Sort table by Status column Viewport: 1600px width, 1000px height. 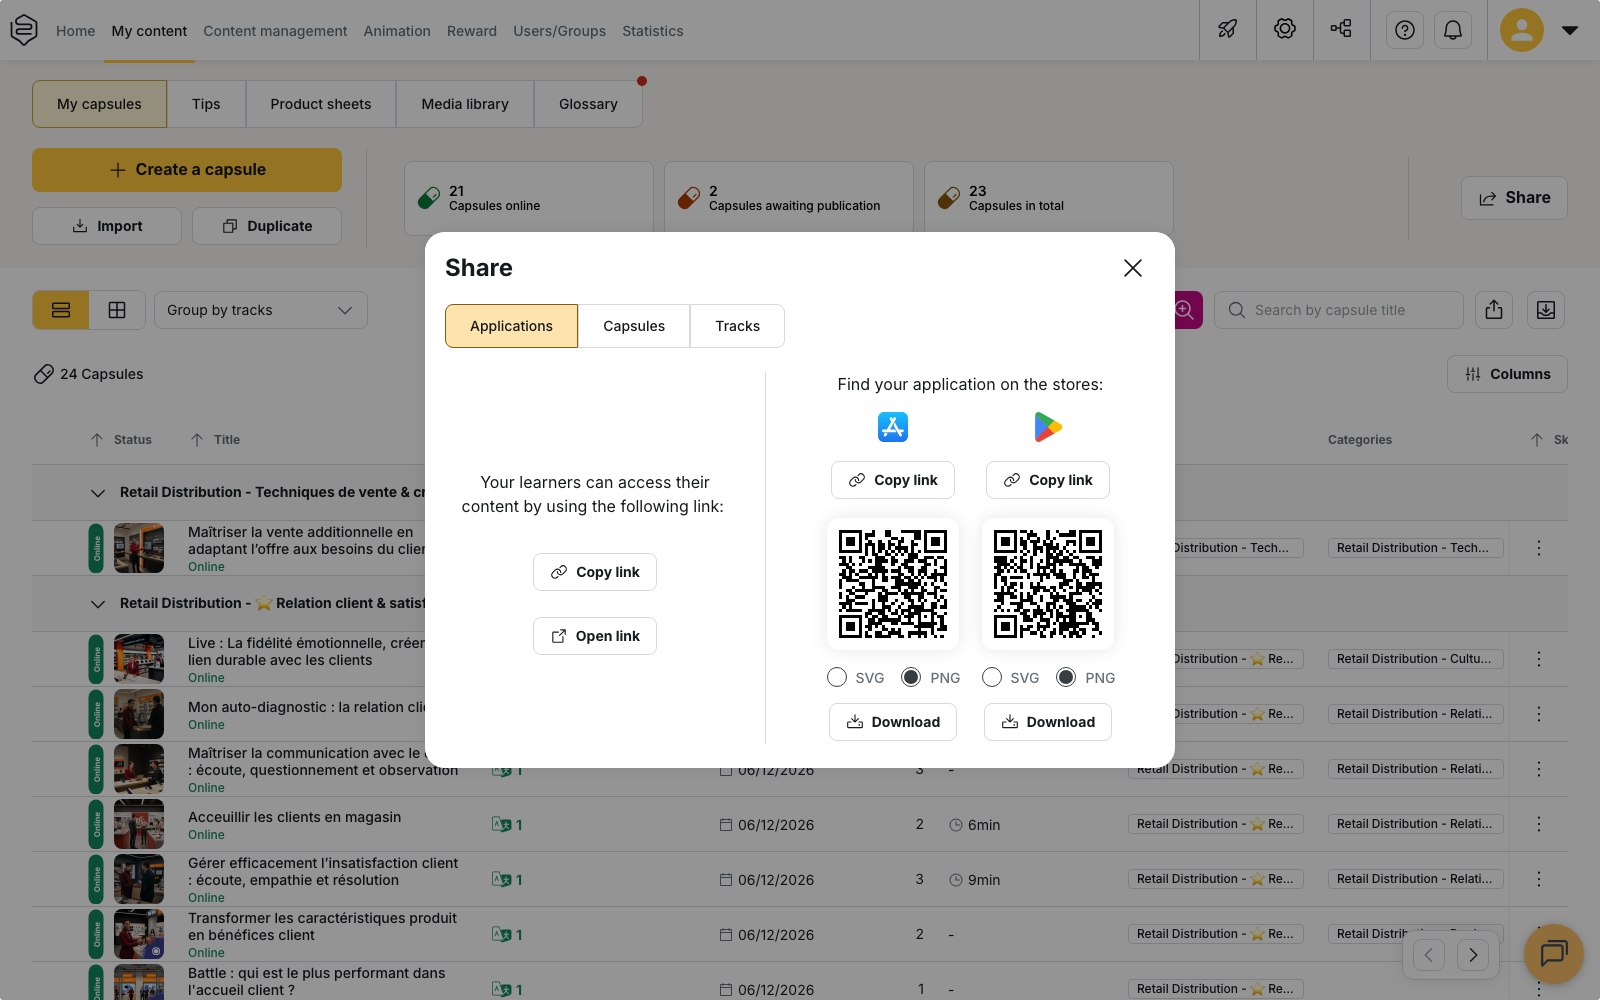click(121, 440)
